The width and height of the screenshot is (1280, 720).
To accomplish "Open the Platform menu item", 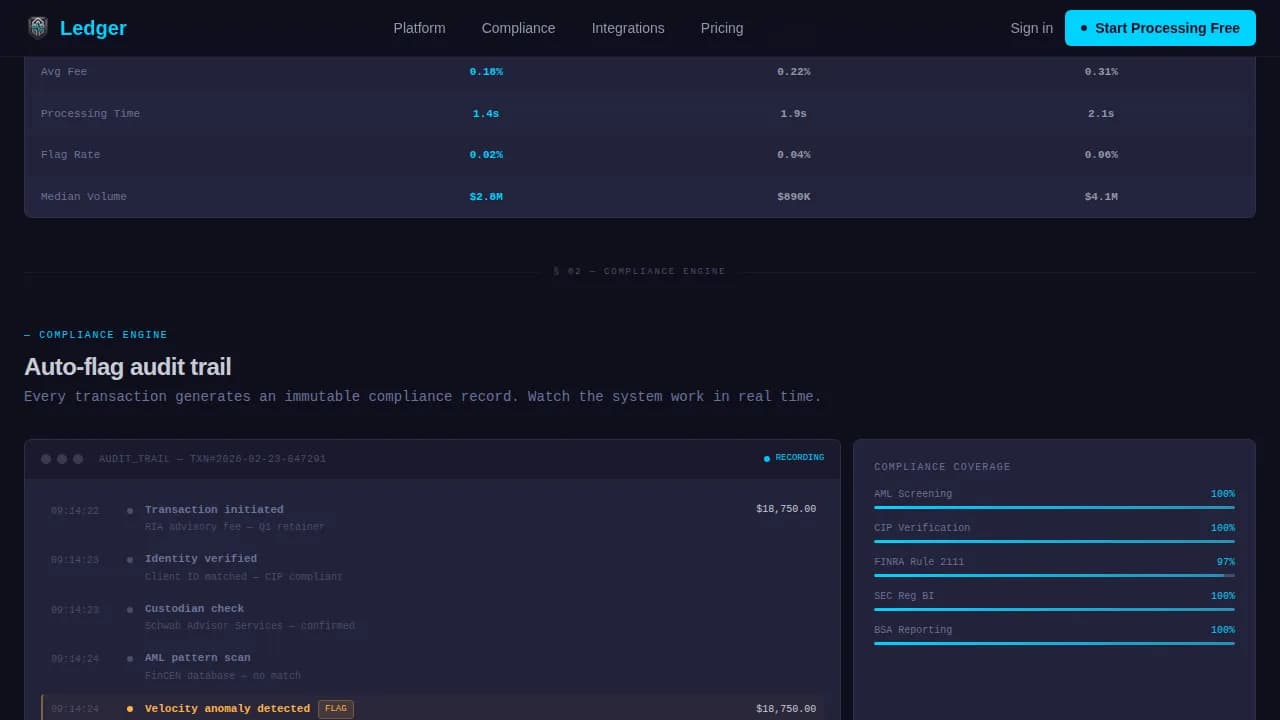I will coord(419,28).
